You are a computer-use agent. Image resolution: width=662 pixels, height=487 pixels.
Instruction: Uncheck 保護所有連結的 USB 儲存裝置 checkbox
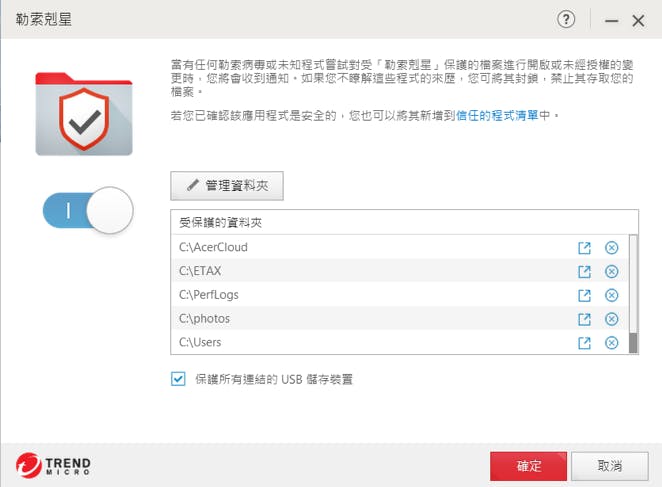179,379
